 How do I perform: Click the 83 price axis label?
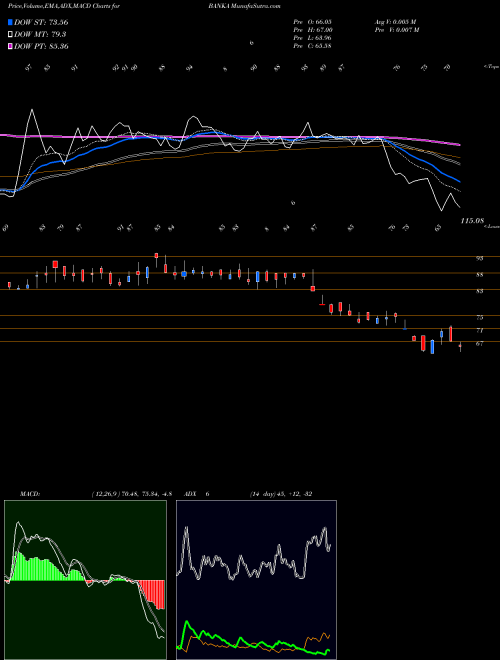point(479,291)
